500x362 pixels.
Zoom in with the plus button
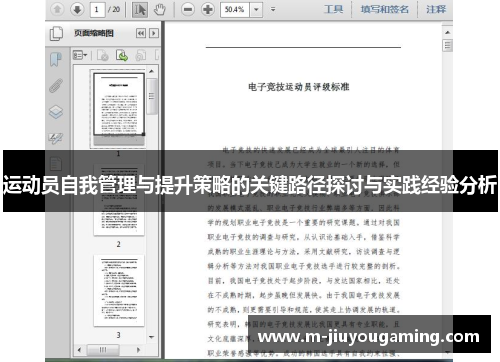[x=208, y=9]
